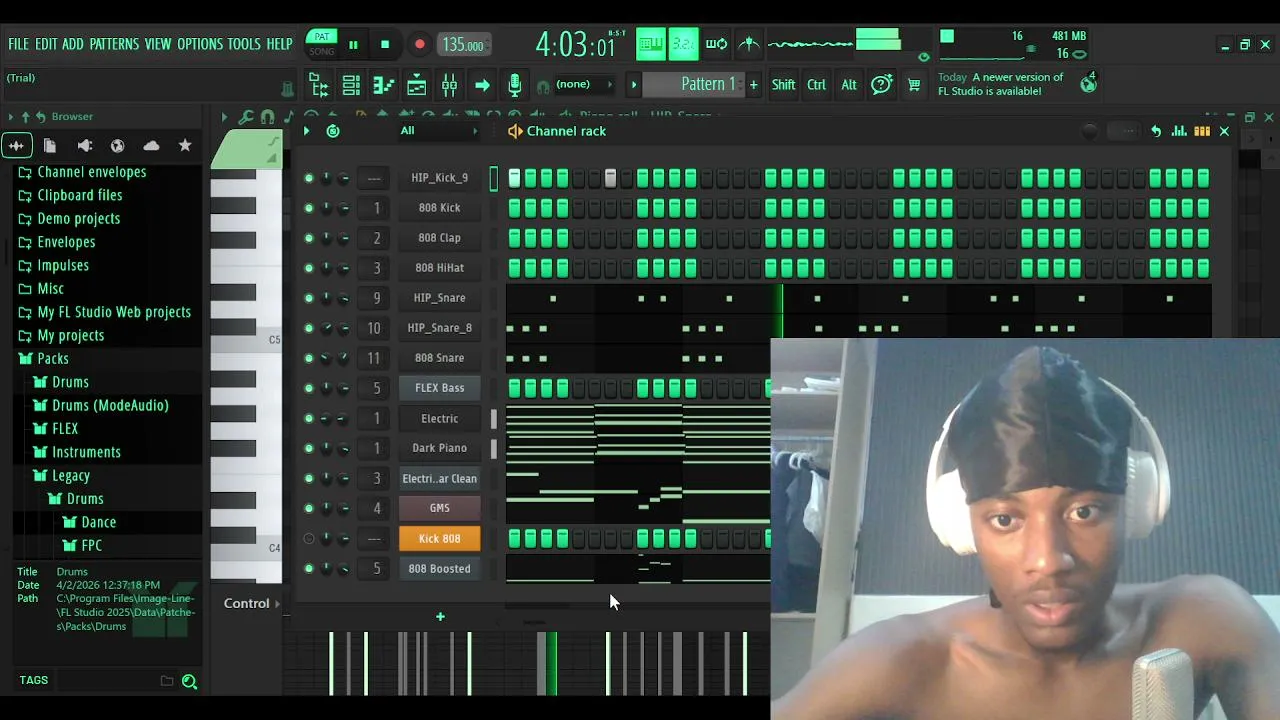Toggle PAT/SONG mode switch
The image size is (1280, 720).
point(322,44)
